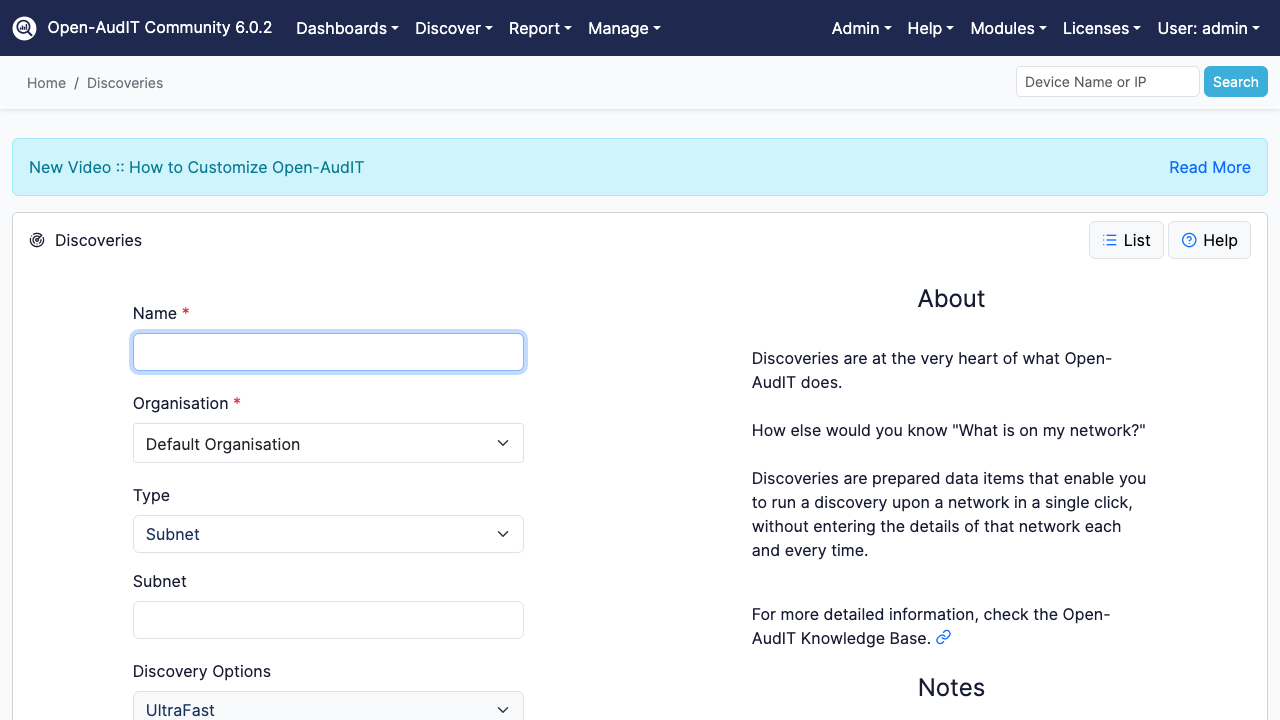Screen dimensions: 1280x720
Task: Focus the Subnet input field
Action: [x=328, y=620]
